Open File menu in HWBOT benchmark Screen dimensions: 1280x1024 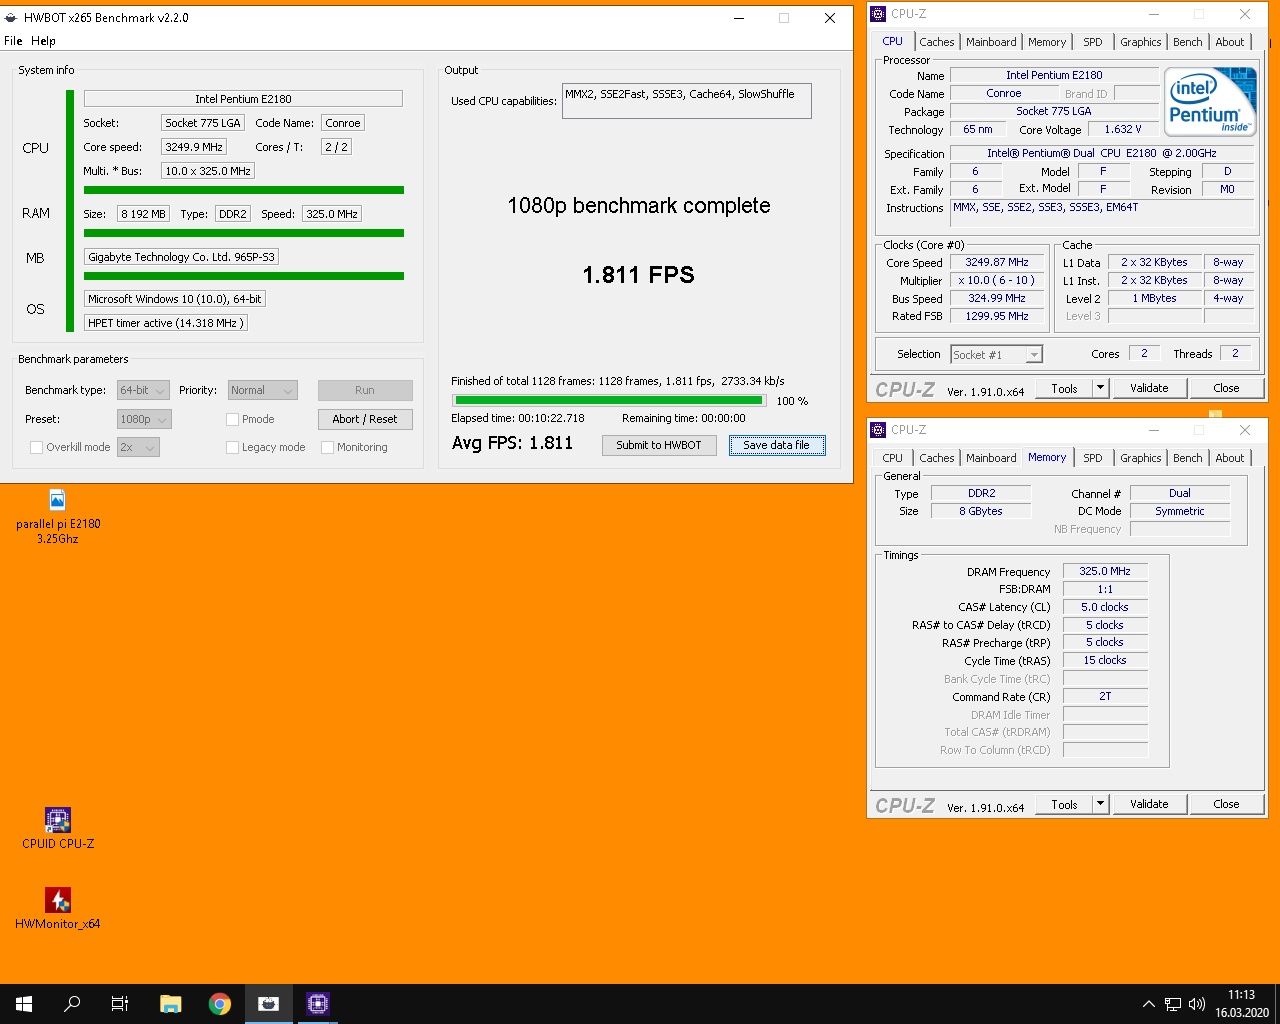tap(13, 41)
